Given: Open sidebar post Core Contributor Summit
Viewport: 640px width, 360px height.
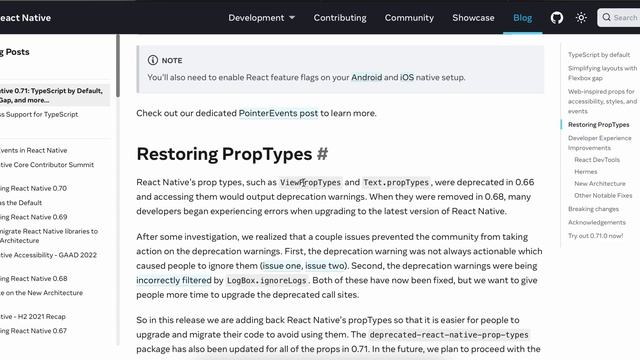Looking at the screenshot, I should coord(47,164).
